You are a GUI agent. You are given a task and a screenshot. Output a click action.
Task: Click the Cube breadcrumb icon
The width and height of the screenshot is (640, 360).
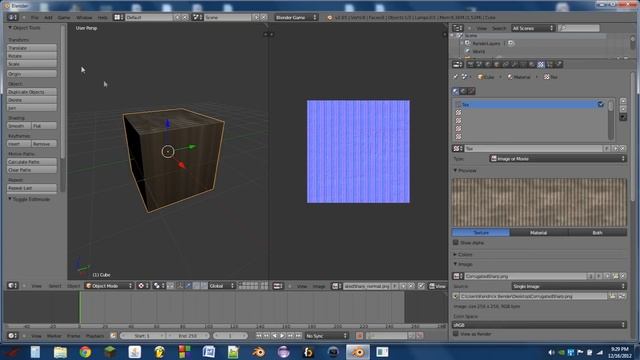[x=480, y=77]
